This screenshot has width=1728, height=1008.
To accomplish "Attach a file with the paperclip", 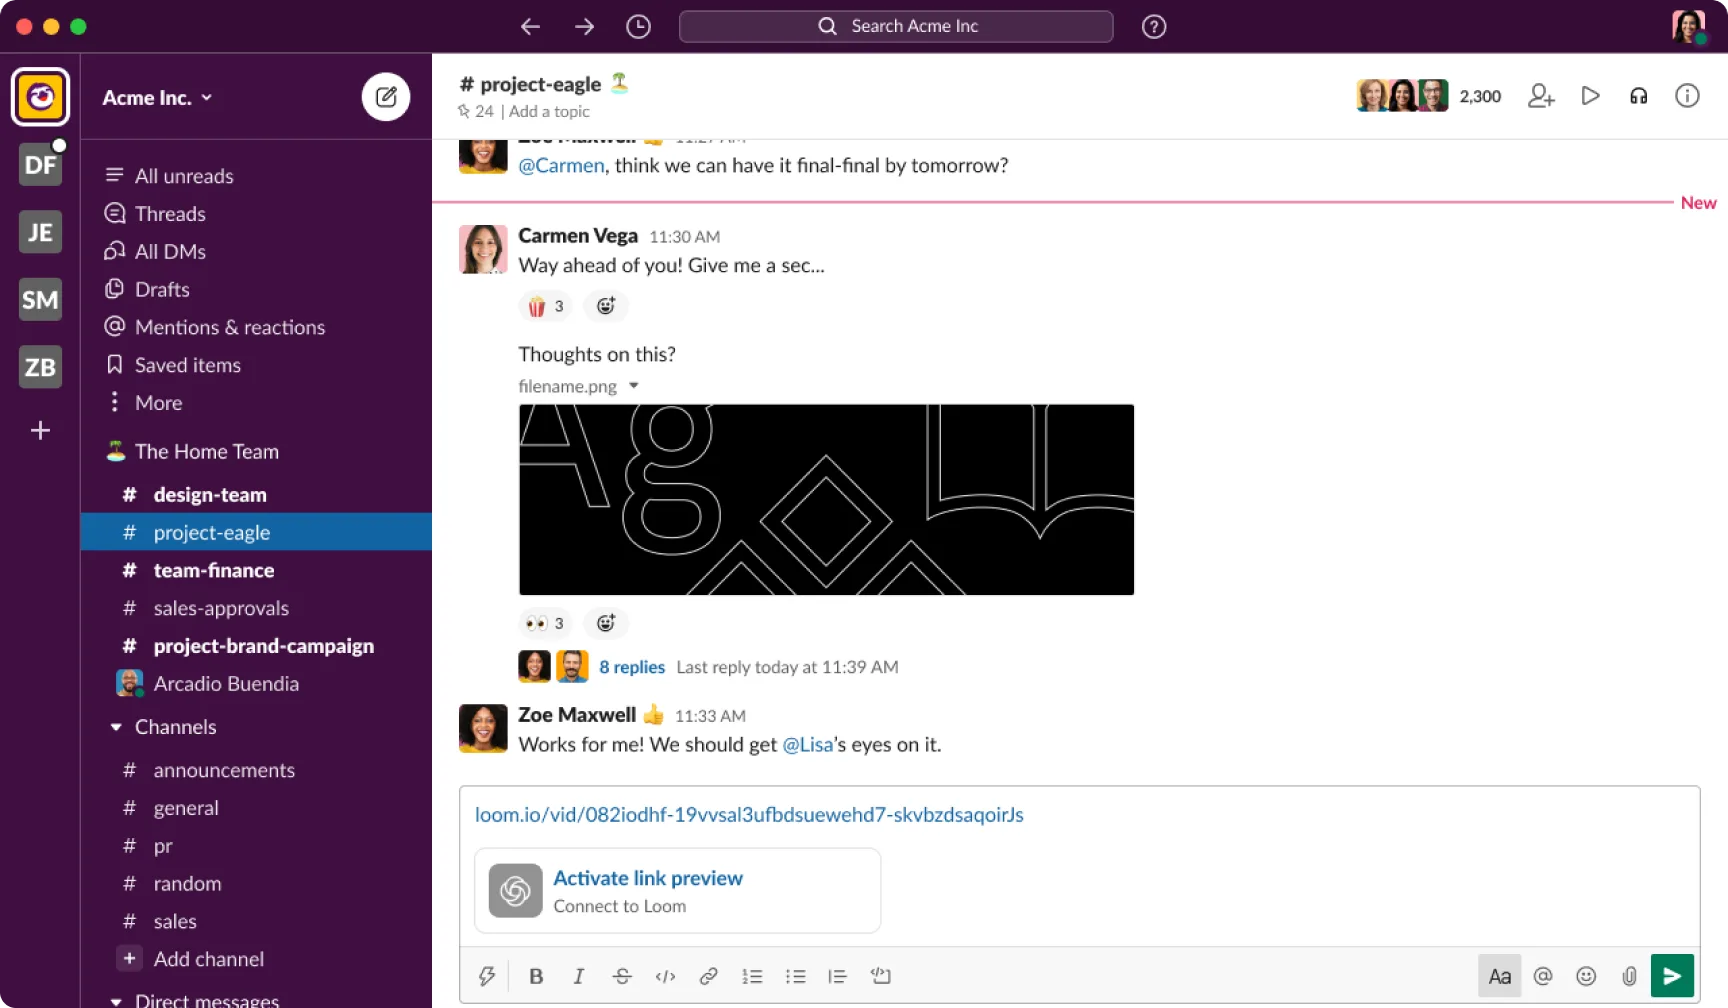I will click(1629, 976).
